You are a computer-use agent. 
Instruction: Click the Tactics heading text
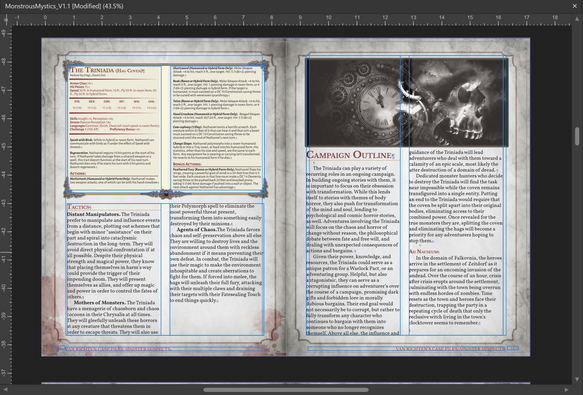pyautogui.click(x=79, y=207)
